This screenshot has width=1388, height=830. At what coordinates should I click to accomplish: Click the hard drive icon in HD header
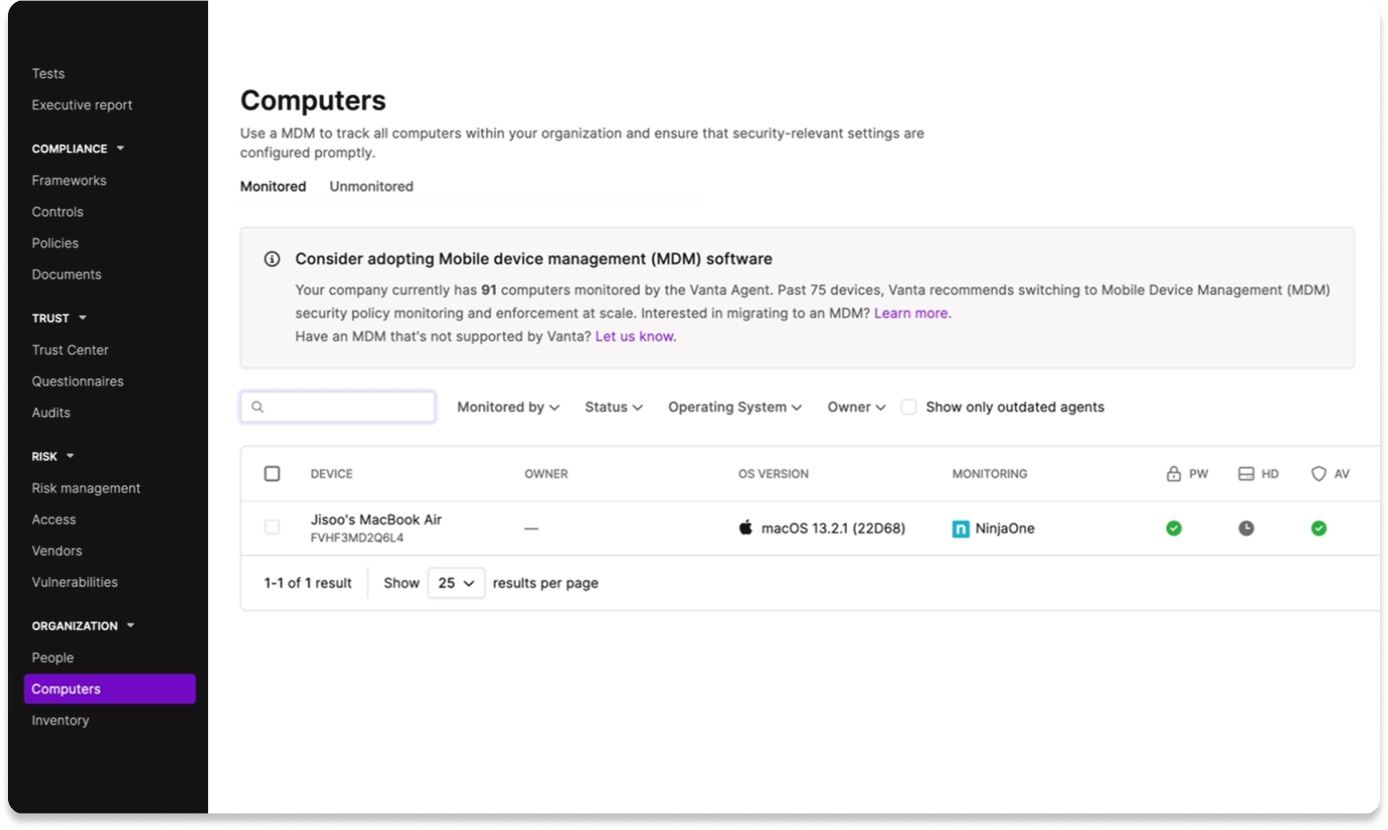tap(1246, 474)
